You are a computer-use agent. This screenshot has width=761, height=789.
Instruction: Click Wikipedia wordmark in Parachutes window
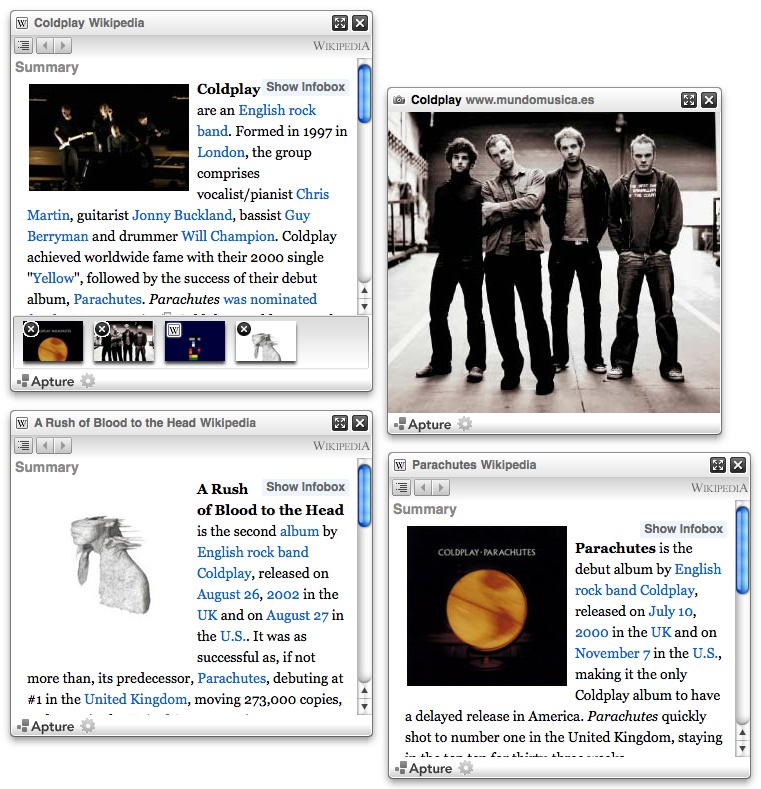[719, 488]
